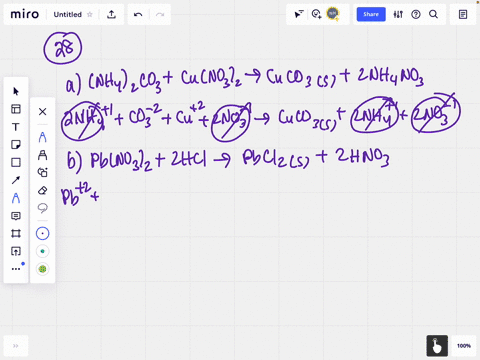
Task: Select the connection line arrow tool
Action: click(16, 180)
